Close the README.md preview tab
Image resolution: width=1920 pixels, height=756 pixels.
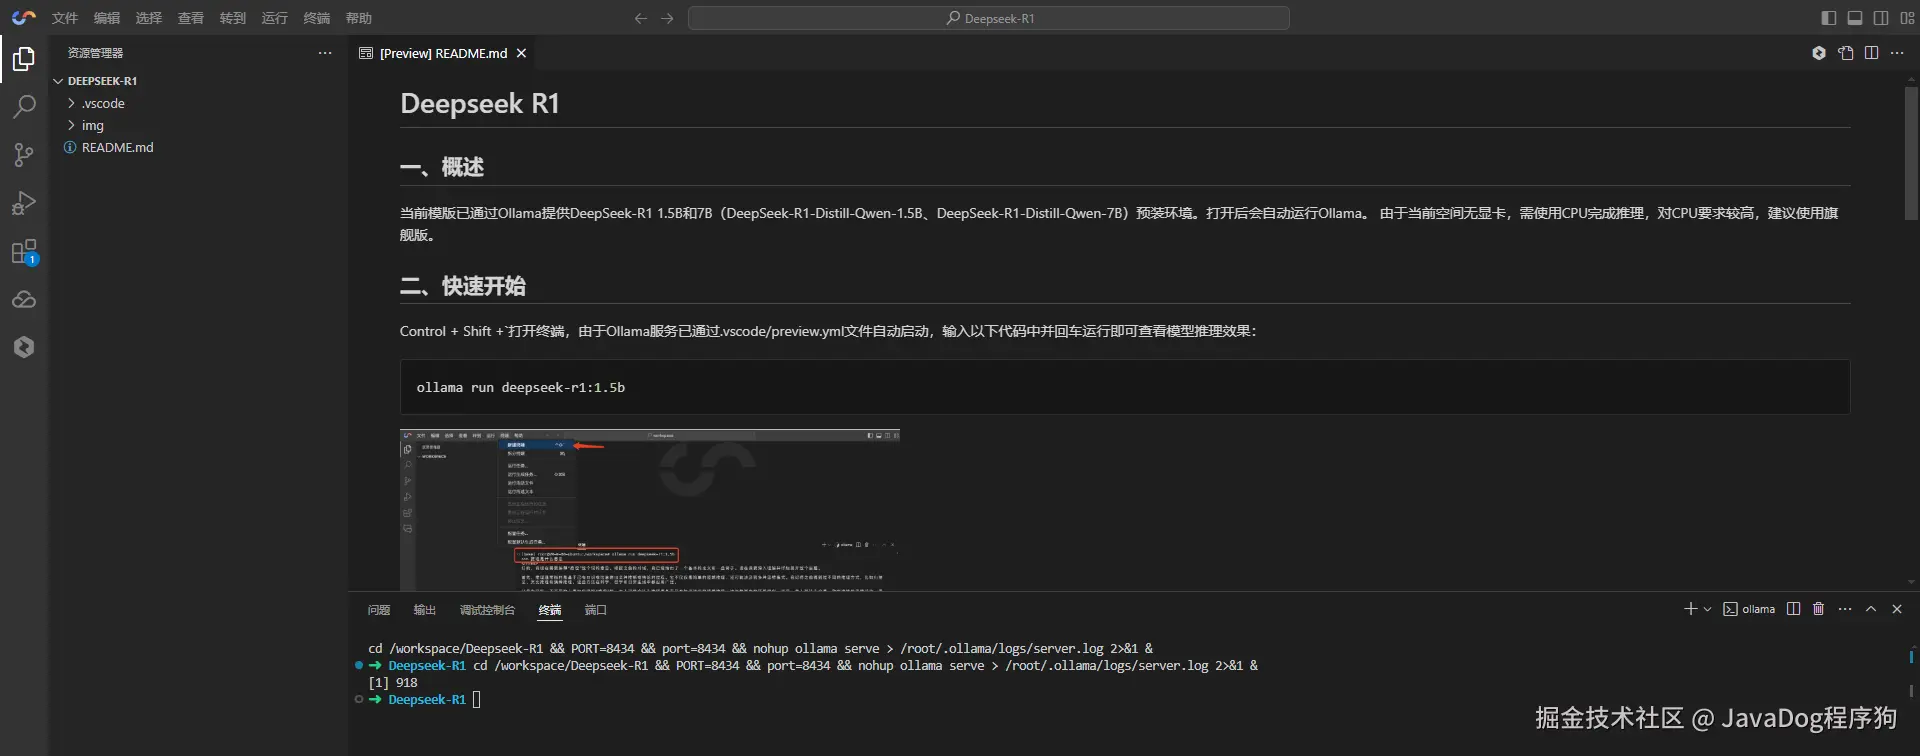521,53
